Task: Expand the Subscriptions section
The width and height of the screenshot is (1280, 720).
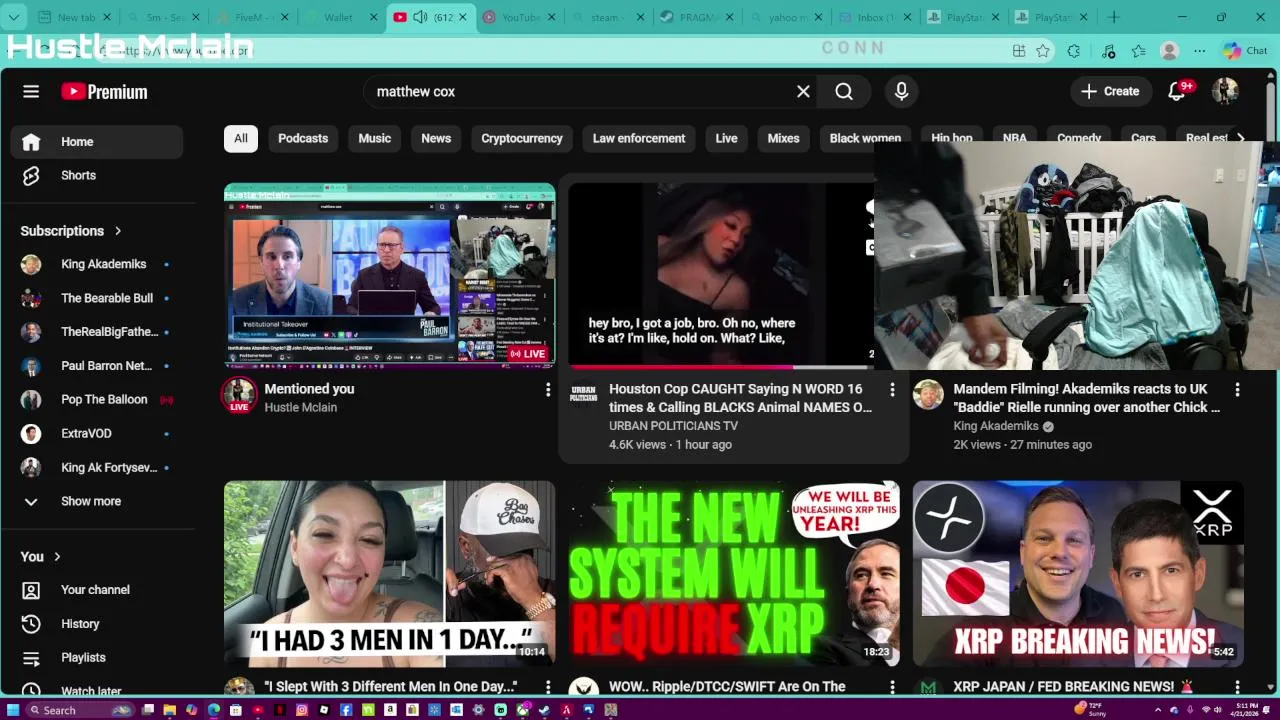Action: 71,230
